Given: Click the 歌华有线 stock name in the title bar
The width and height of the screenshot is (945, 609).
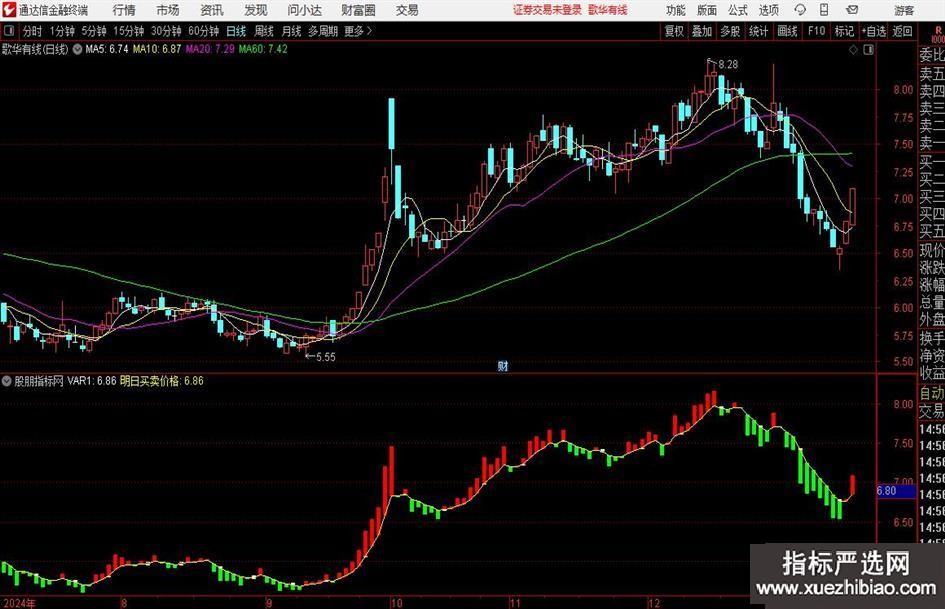Looking at the screenshot, I should tap(608, 10).
